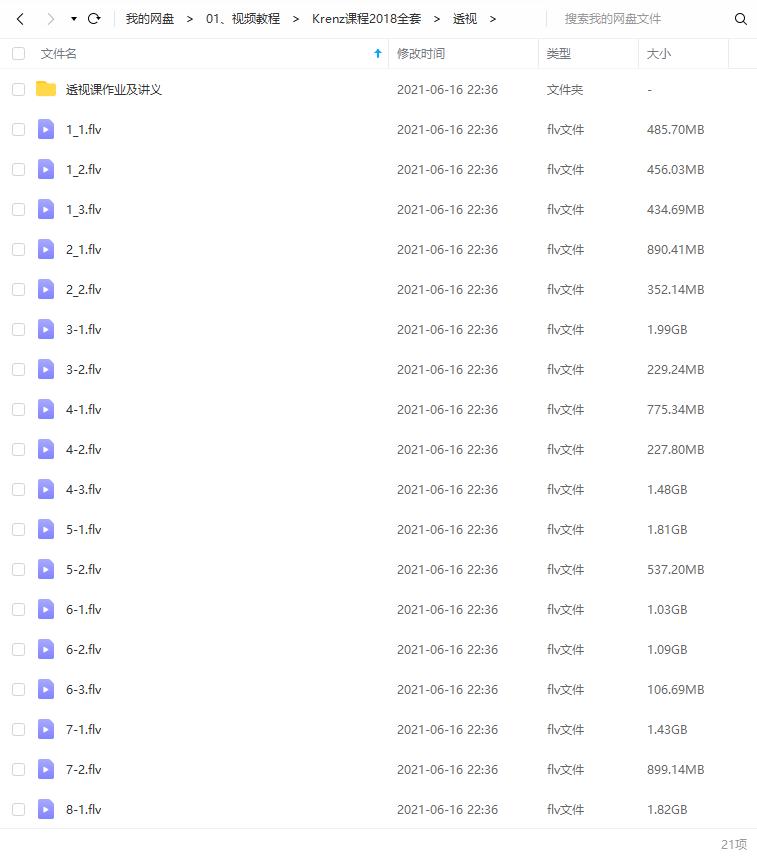
Task: Click video icon of 3-1.flv
Action: coord(46,329)
